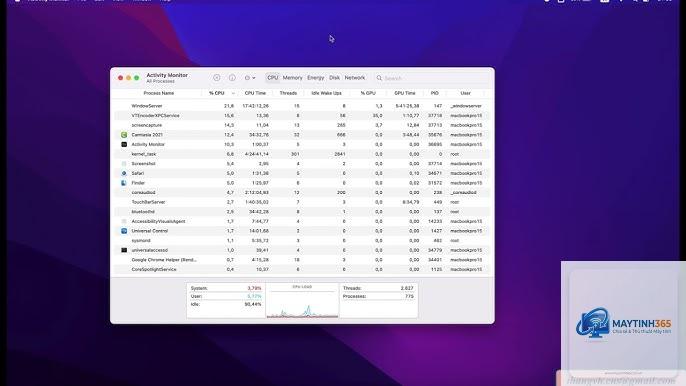
Task: Click the universalaccessd black icon
Action: click(x=124, y=250)
